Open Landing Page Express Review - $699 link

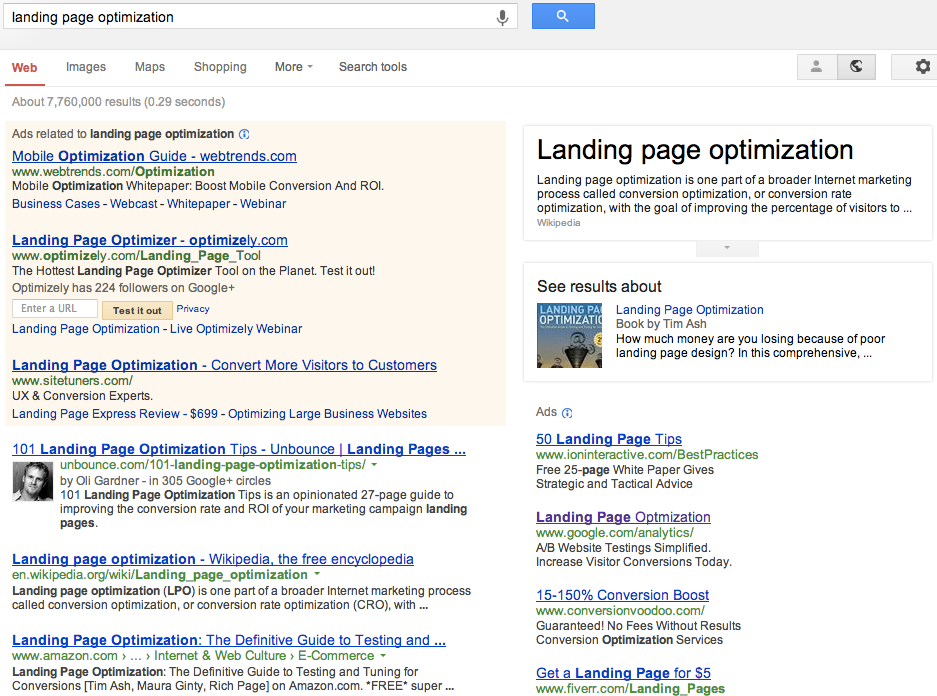[x=115, y=413]
